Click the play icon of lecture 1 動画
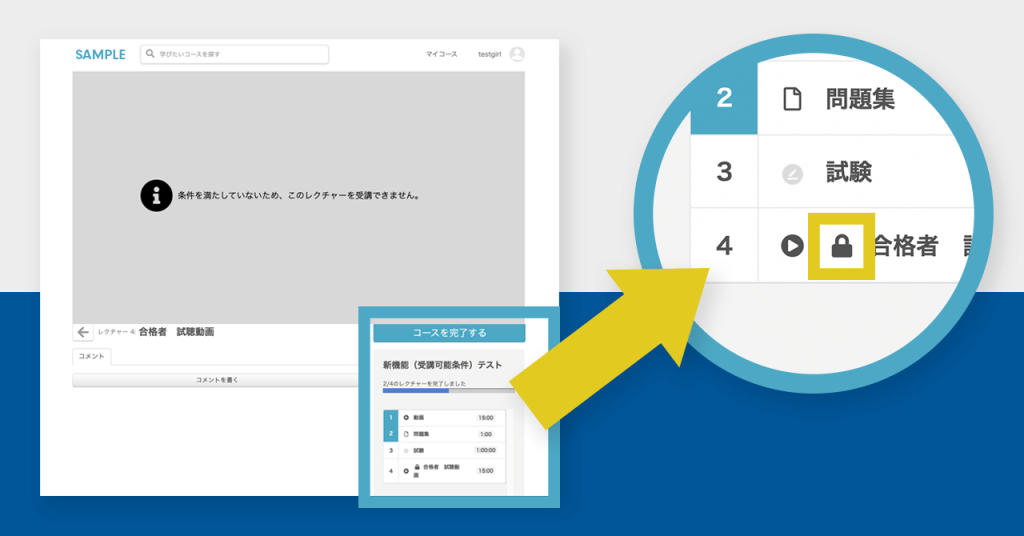This screenshot has height=536, width=1024. [x=406, y=417]
